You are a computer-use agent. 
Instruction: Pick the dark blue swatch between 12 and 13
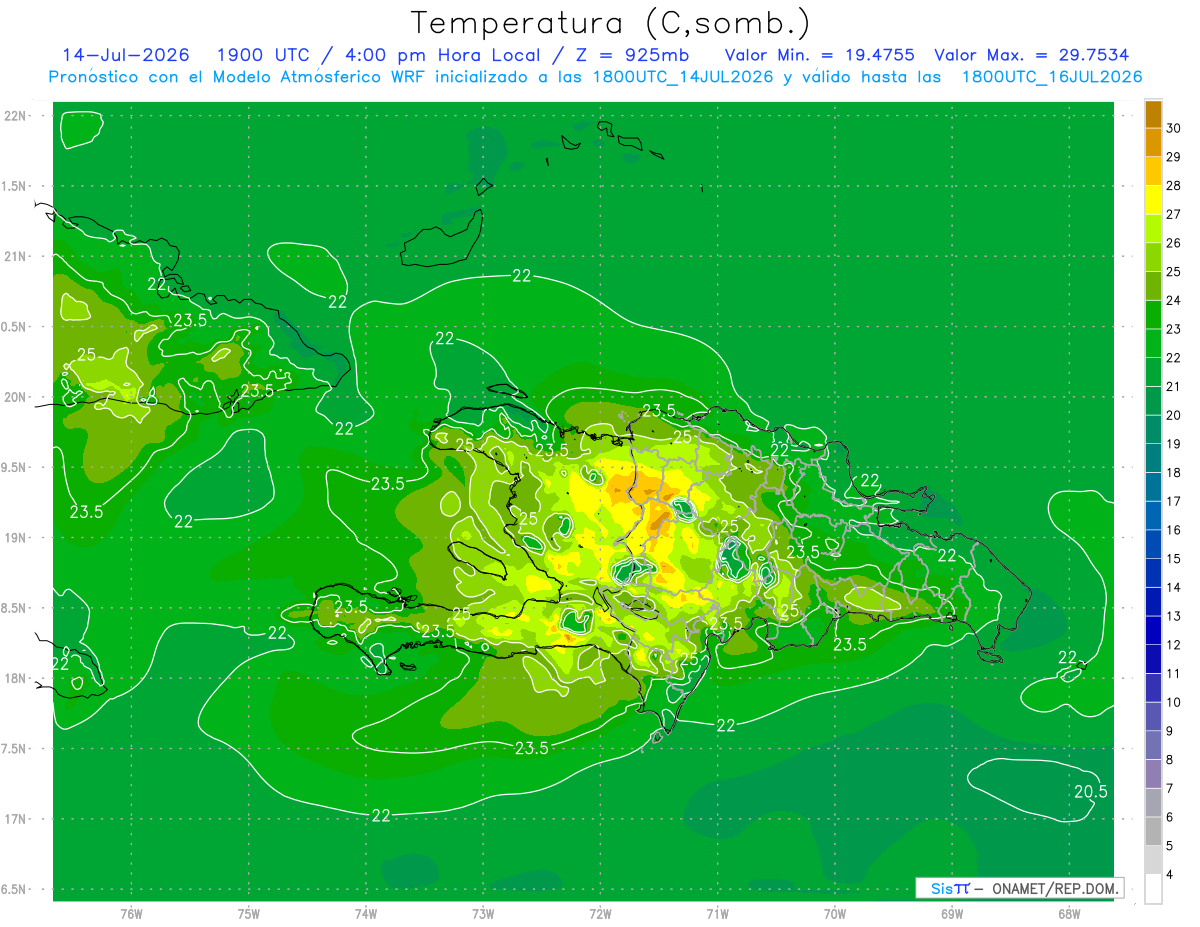[1153, 630]
